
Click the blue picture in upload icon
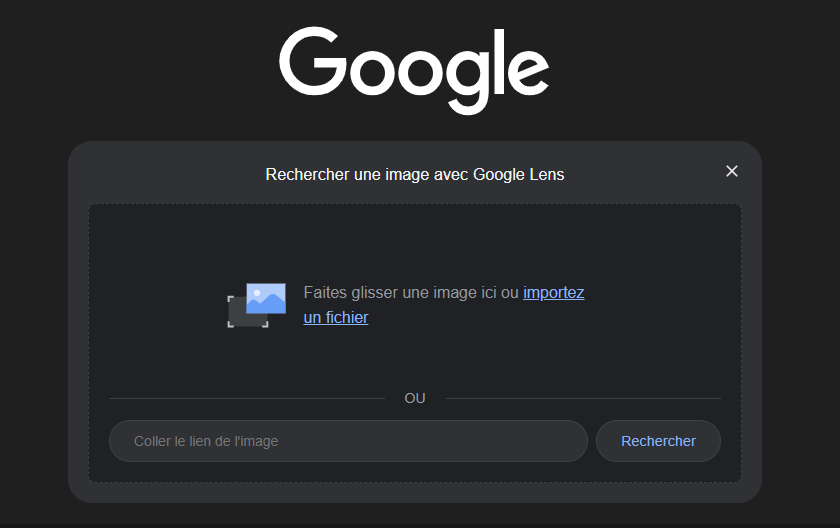point(267,298)
